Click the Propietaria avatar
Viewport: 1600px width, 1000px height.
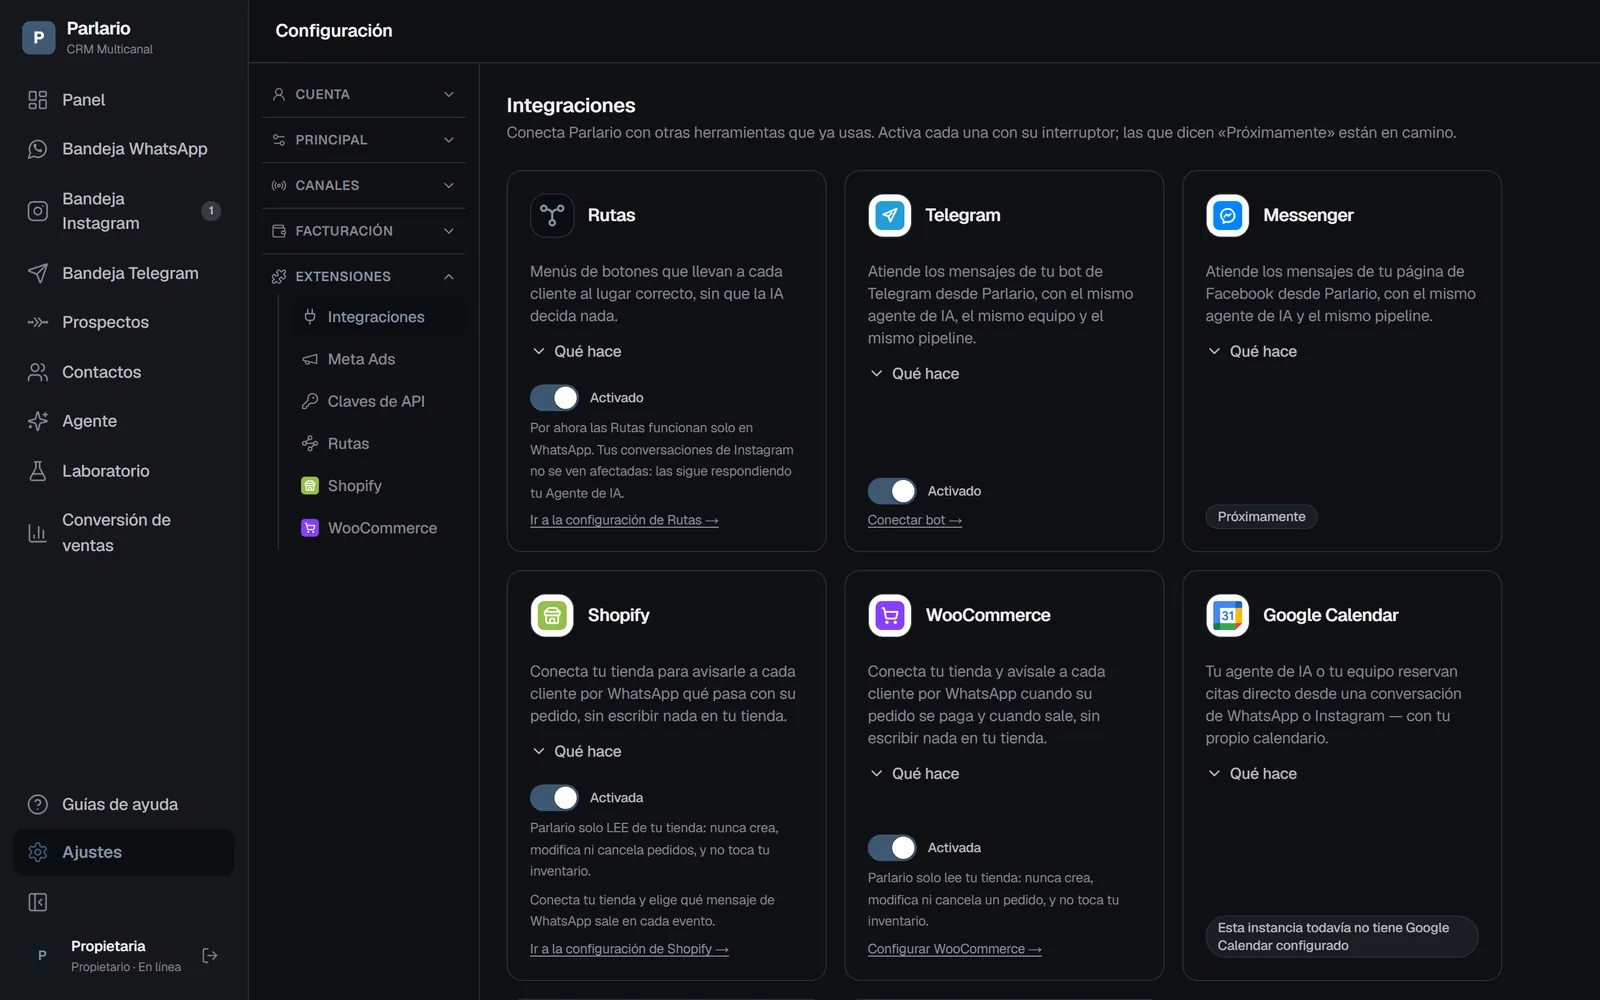[x=42, y=956]
